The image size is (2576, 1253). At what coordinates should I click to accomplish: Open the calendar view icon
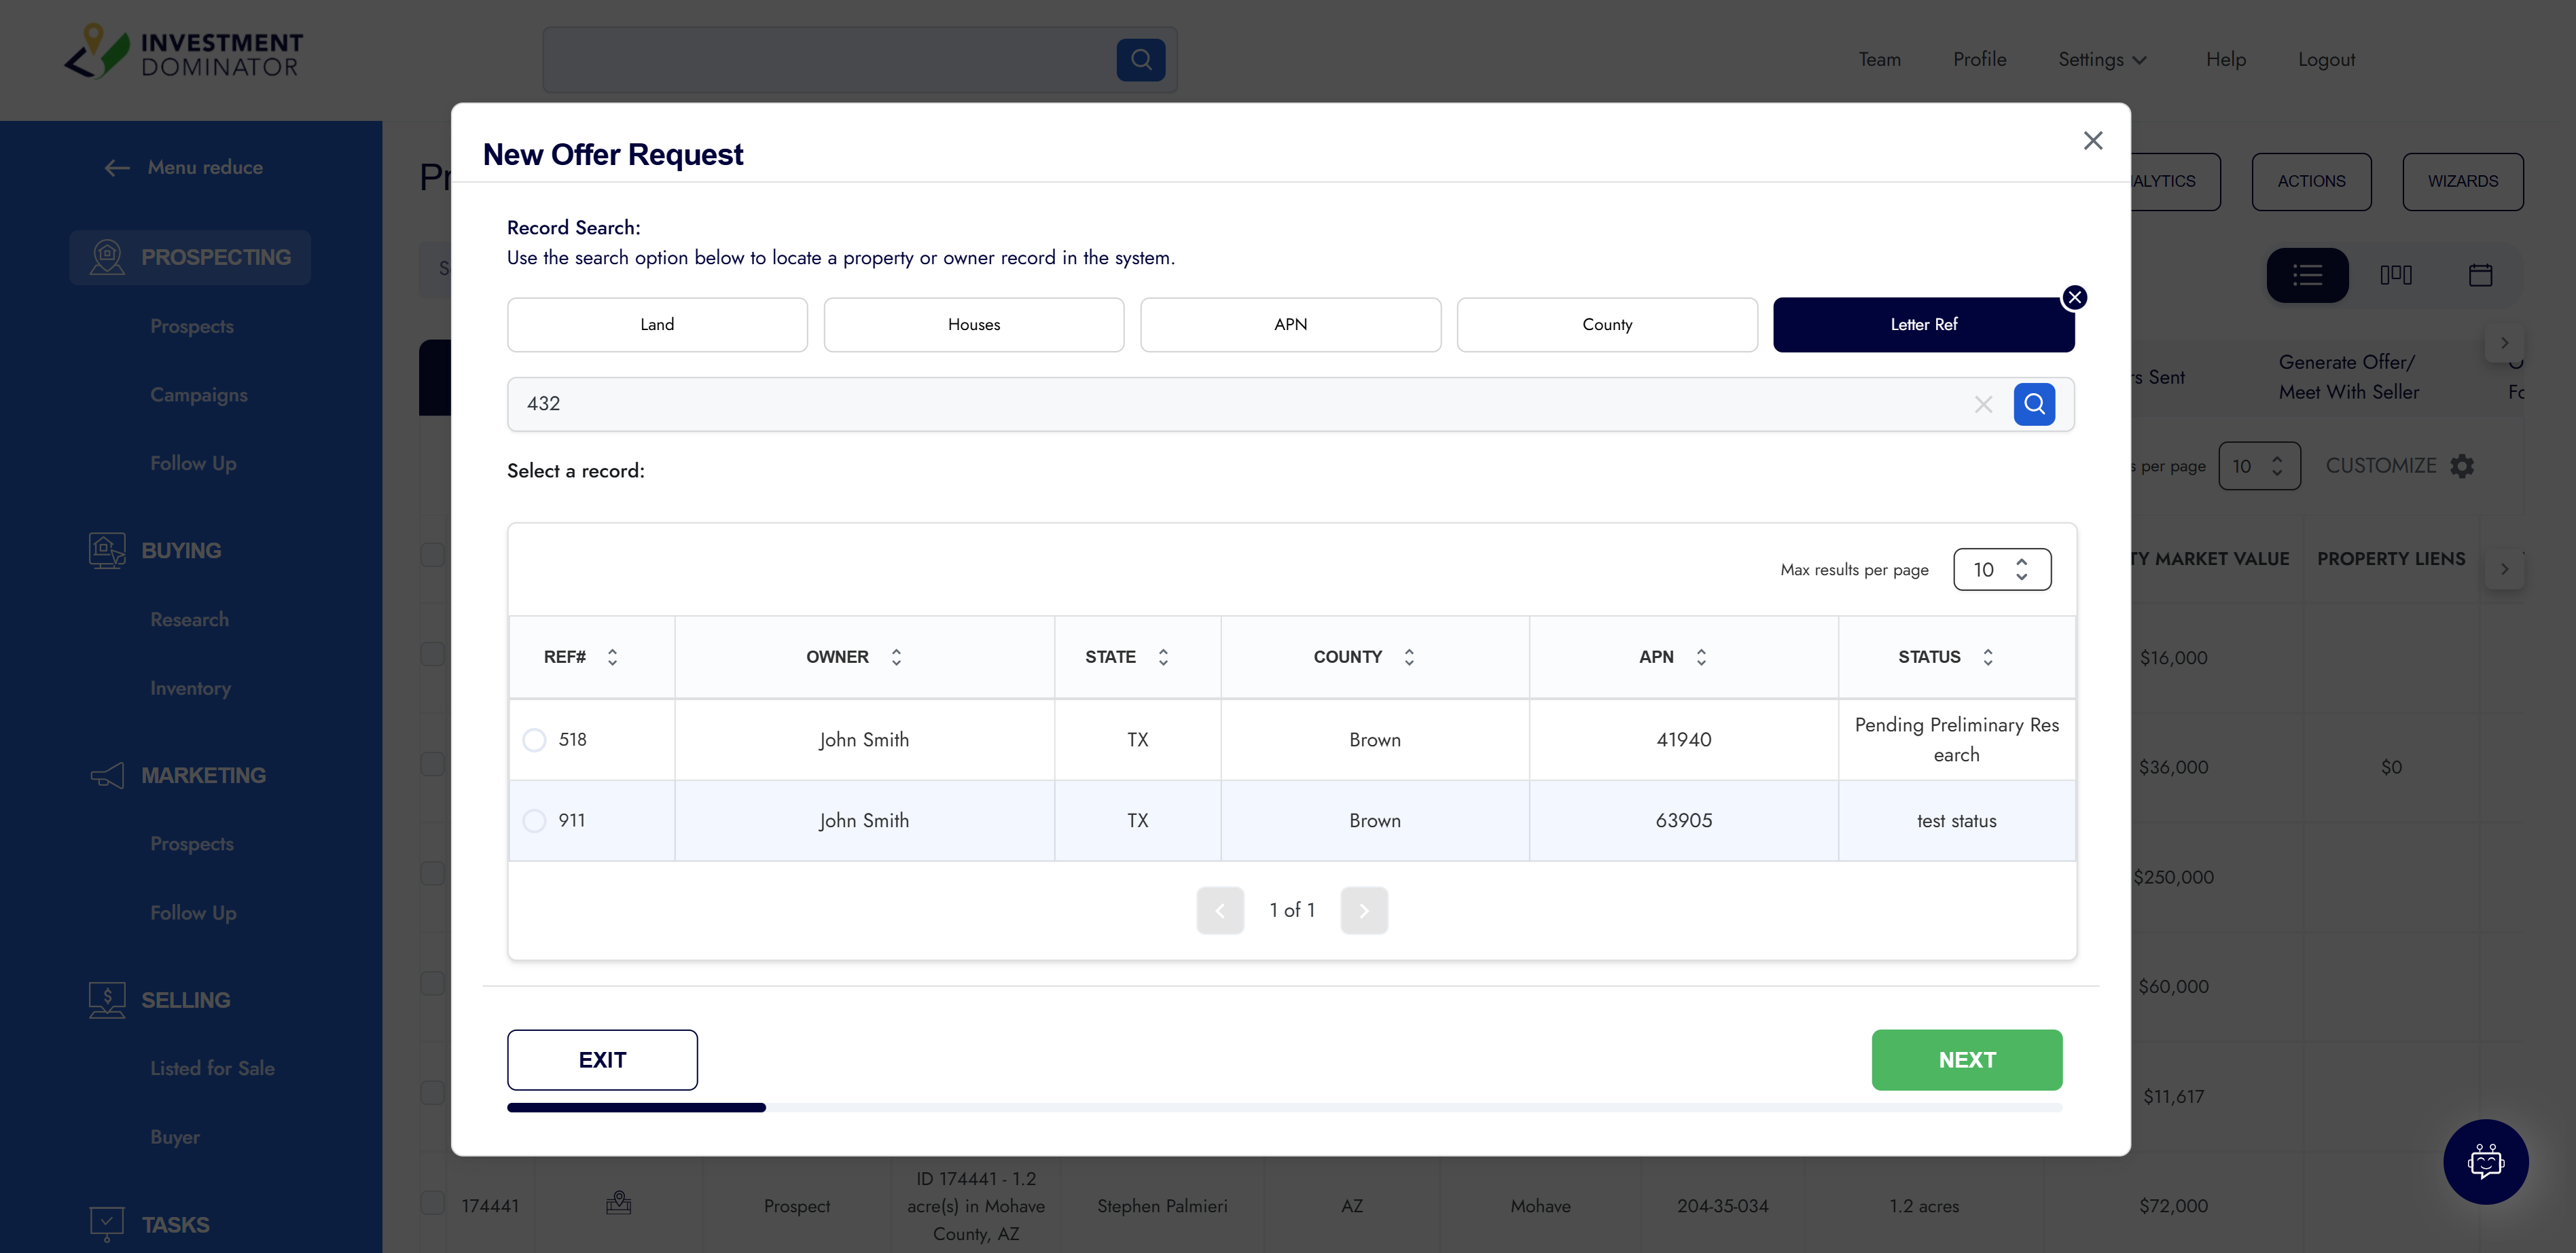(2480, 274)
